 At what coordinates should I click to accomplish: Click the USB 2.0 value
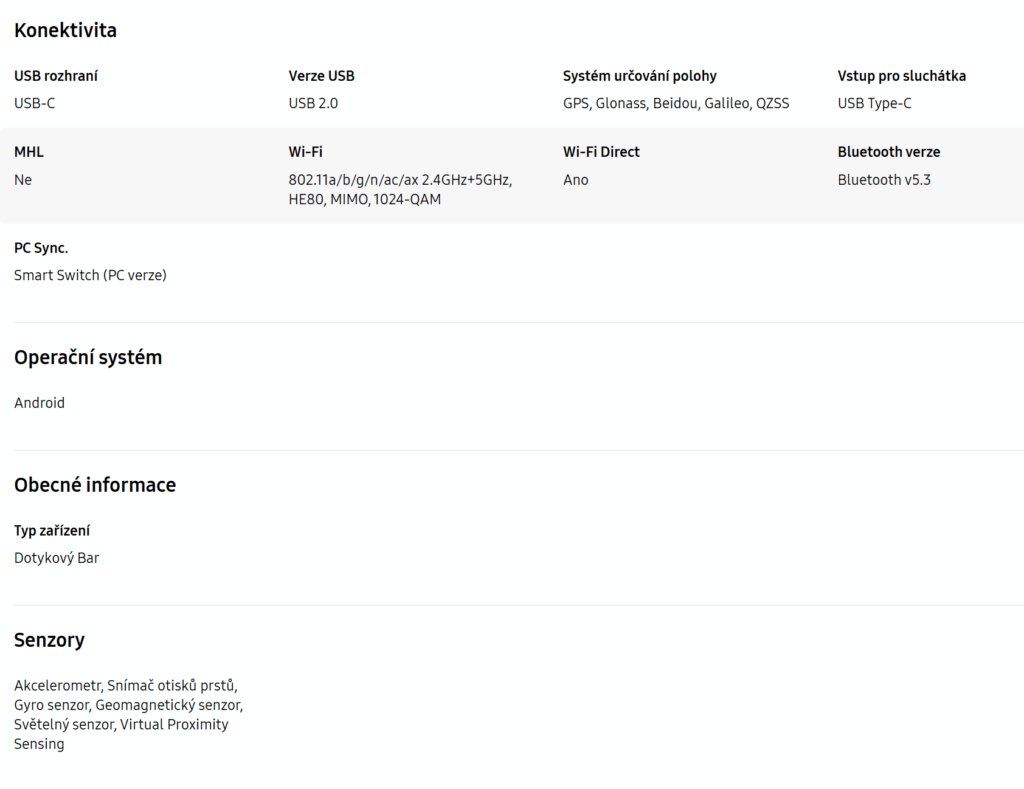(x=320, y=103)
